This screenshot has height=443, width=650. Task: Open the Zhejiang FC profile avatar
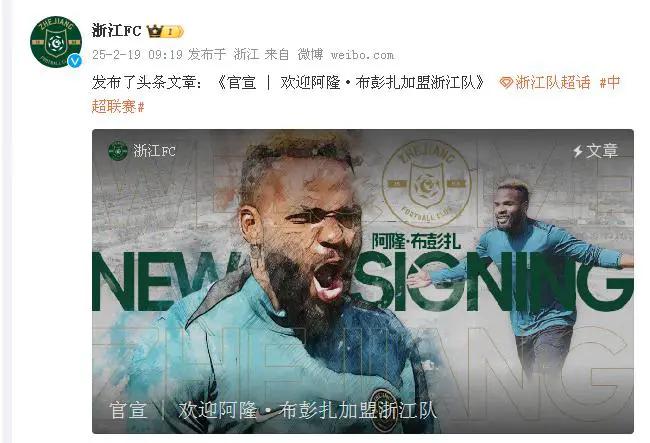tap(56, 42)
